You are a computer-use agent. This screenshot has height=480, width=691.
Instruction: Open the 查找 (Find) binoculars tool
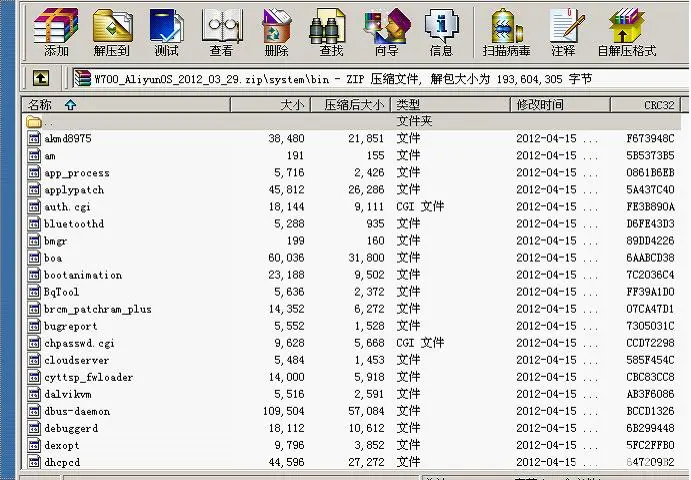pos(331,32)
